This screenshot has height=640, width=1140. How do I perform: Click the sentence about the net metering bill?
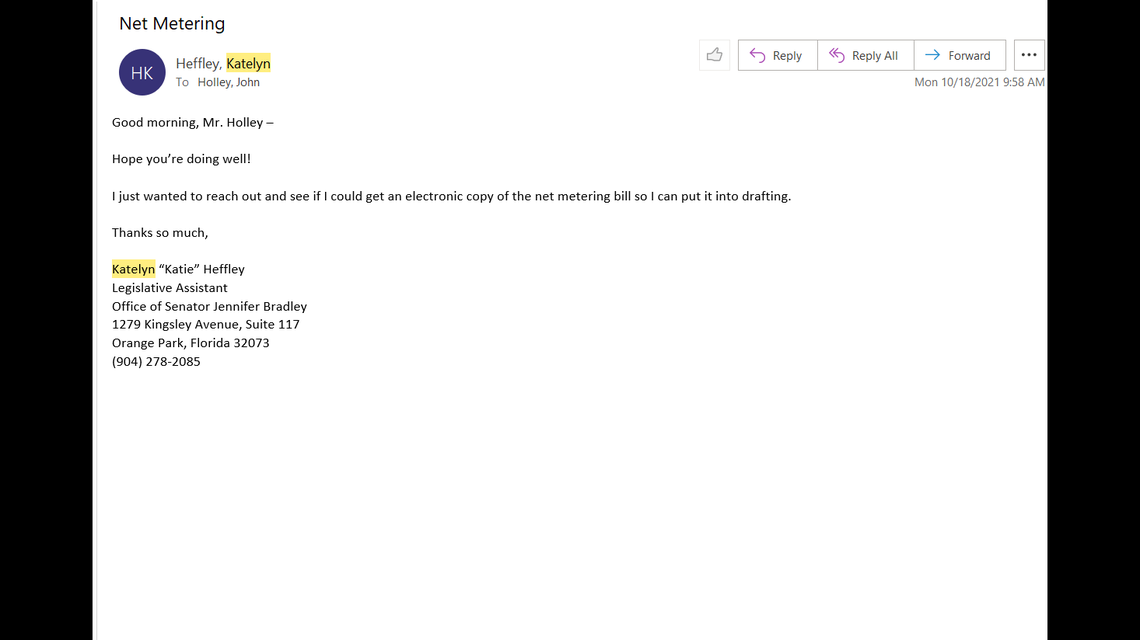pos(451,196)
